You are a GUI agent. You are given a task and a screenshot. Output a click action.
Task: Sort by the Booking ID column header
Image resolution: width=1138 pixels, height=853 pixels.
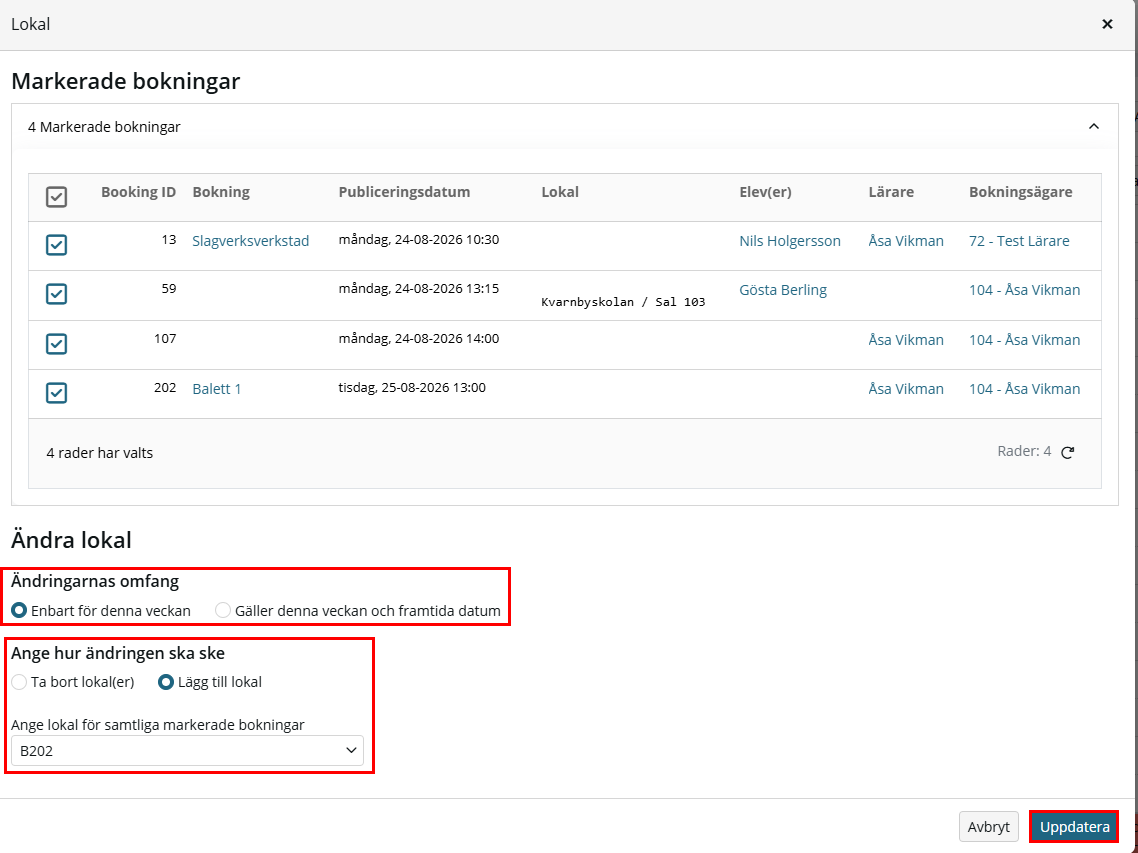coord(139,192)
